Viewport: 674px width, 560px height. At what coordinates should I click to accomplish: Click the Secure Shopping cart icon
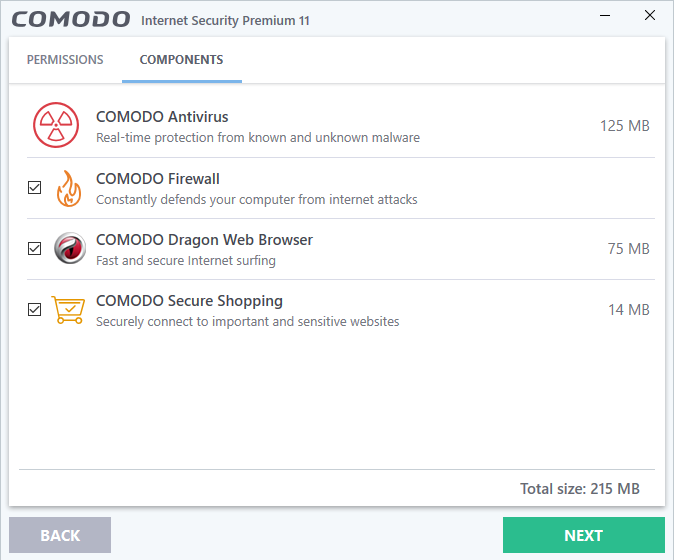coord(69,310)
